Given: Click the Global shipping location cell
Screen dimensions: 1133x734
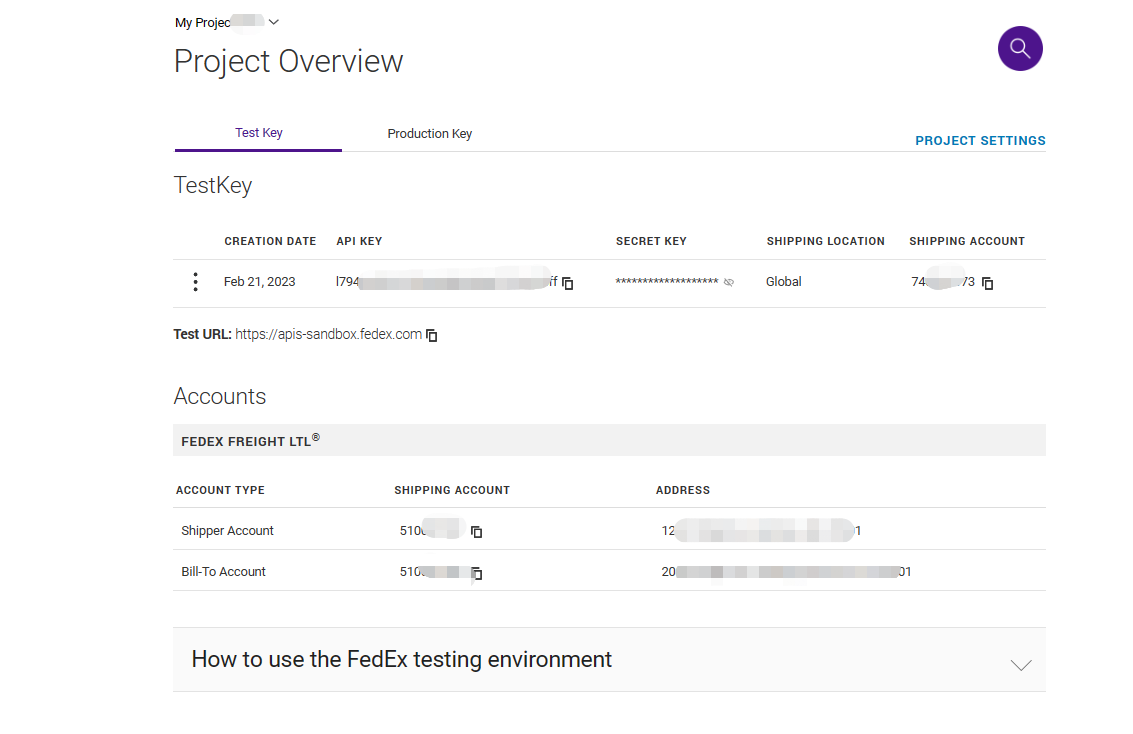Looking at the screenshot, I should click(x=783, y=282).
